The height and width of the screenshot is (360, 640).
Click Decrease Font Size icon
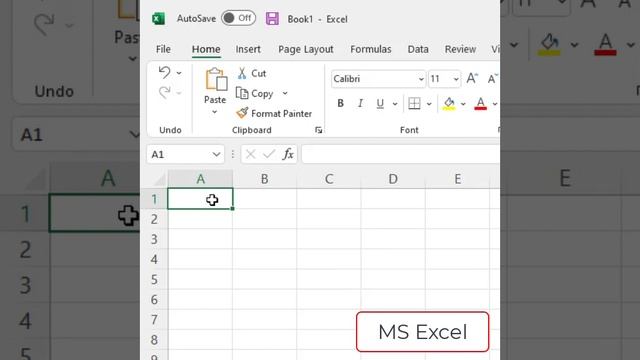(x=493, y=78)
